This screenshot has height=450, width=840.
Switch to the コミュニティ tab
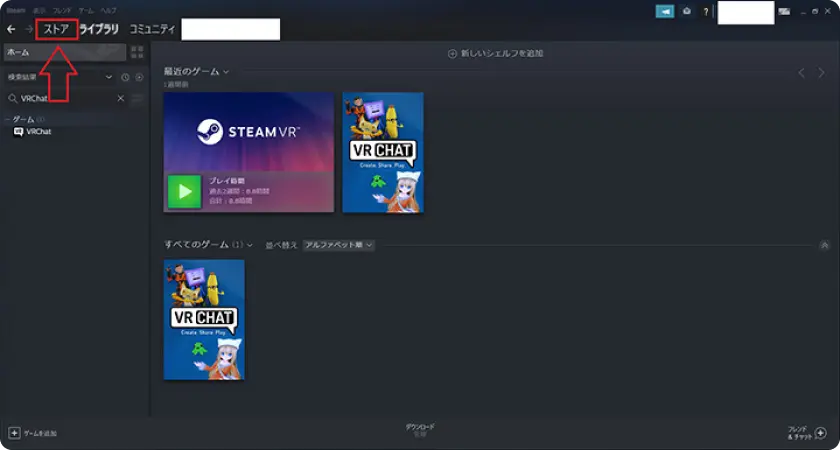(152, 29)
